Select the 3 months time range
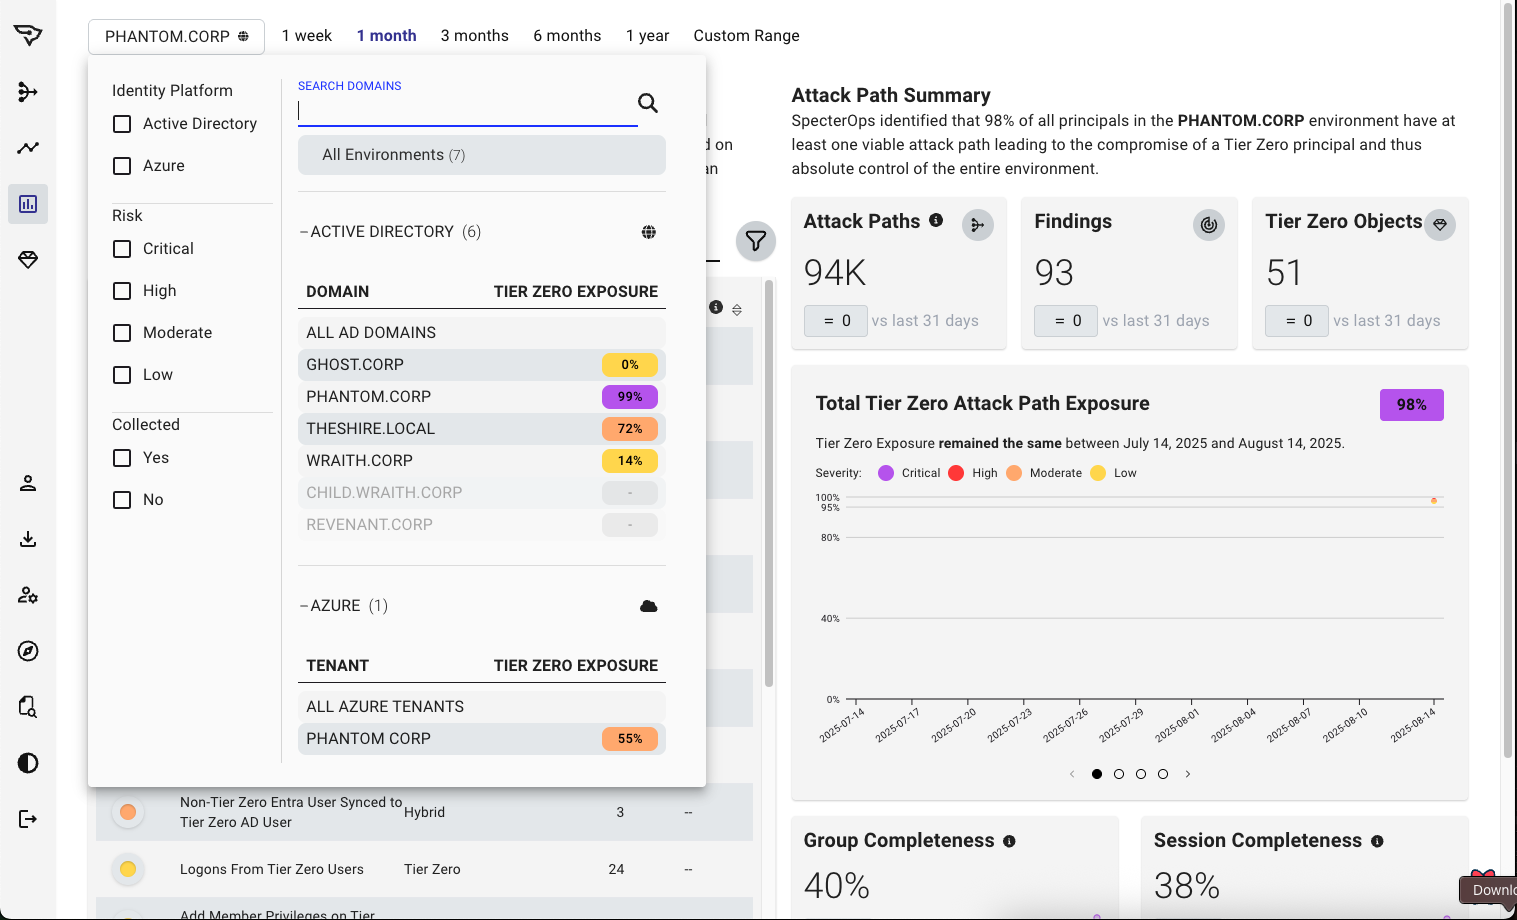The height and width of the screenshot is (920, 1517). 475,36
